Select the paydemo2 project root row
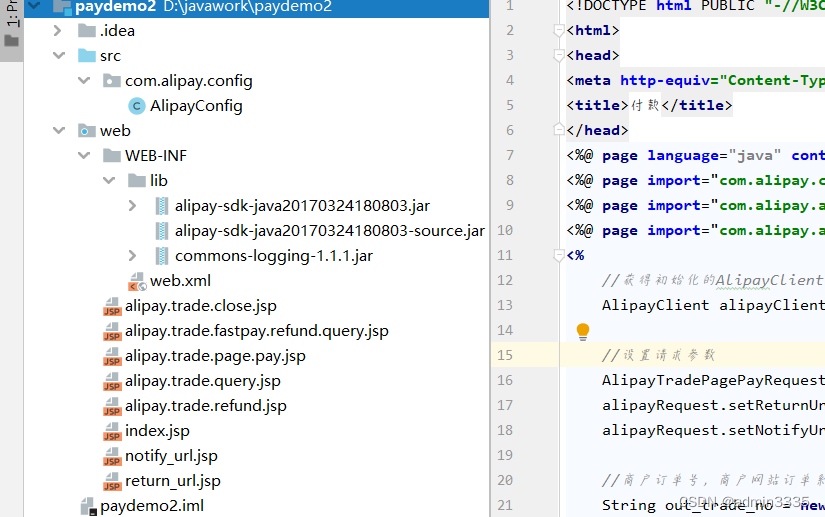825x517 pixels. point(257,6)
